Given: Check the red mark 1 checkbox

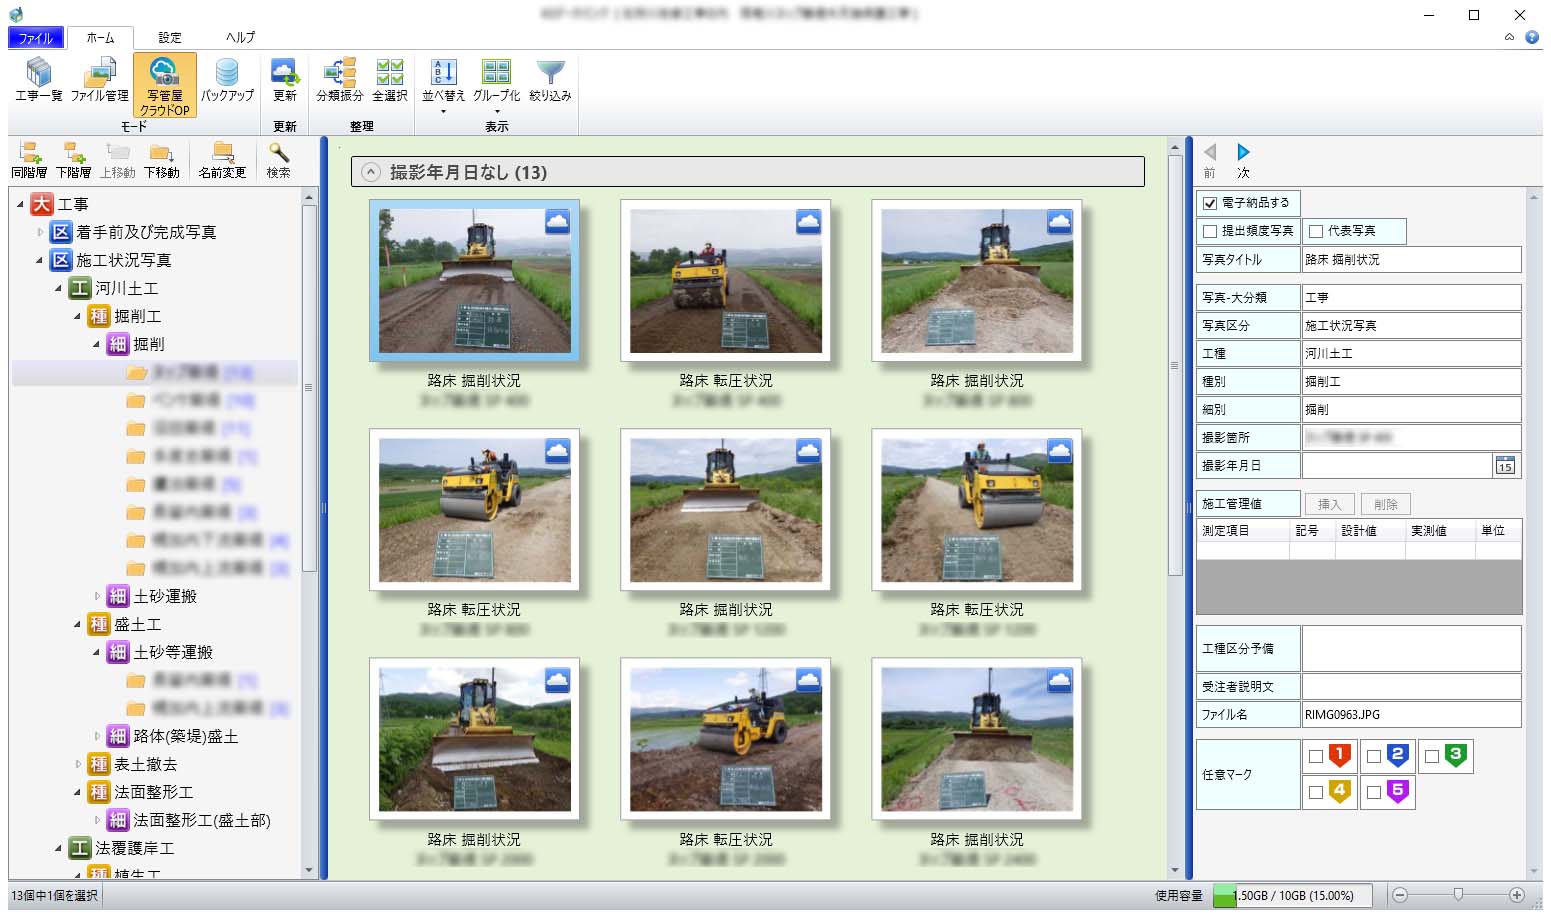Looking at the screenshot, I should point(1316,757).
